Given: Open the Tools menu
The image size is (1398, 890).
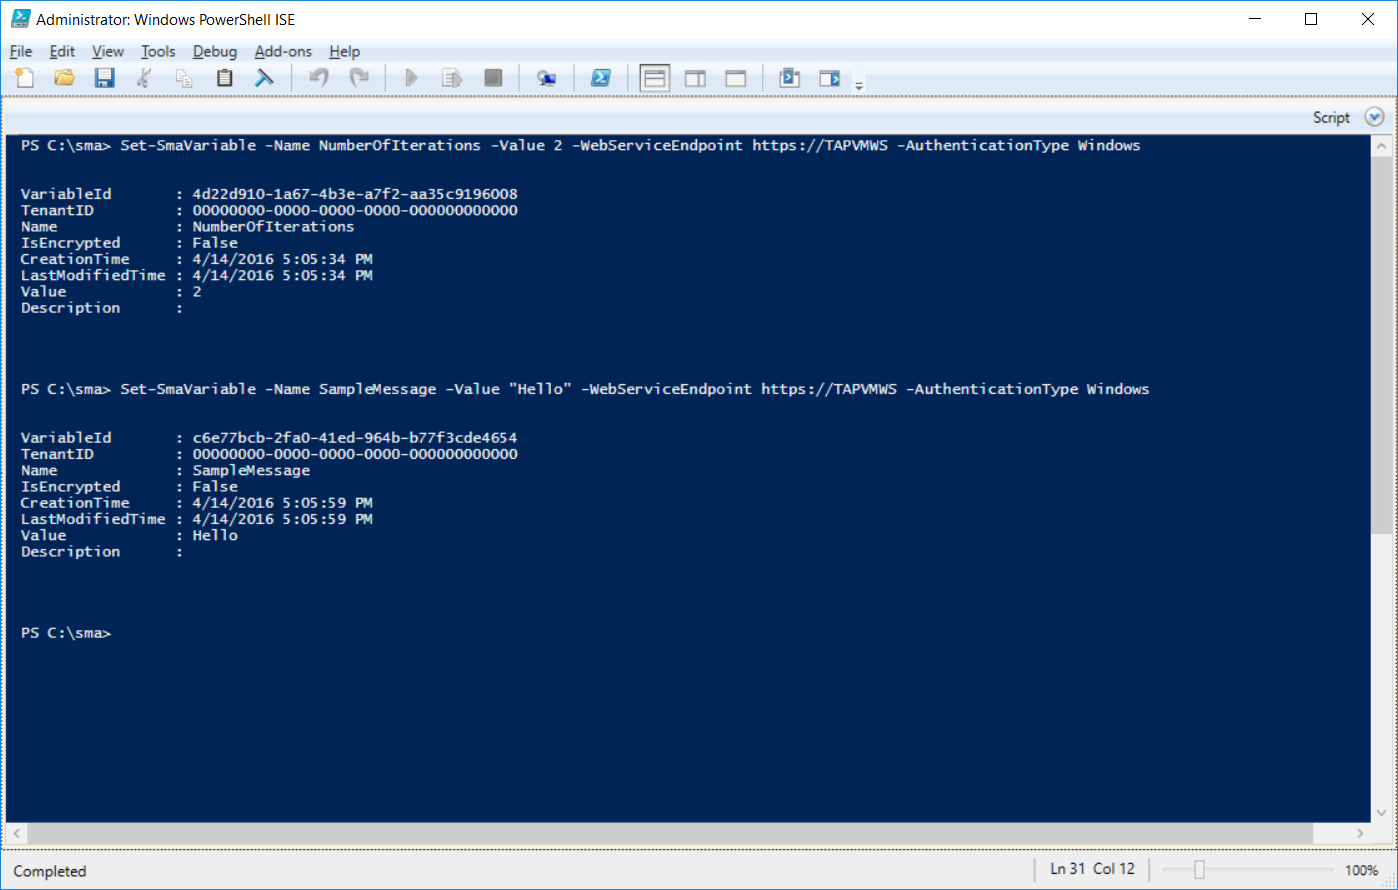Looking at the screenshot, I should click(x=158, y=51).
